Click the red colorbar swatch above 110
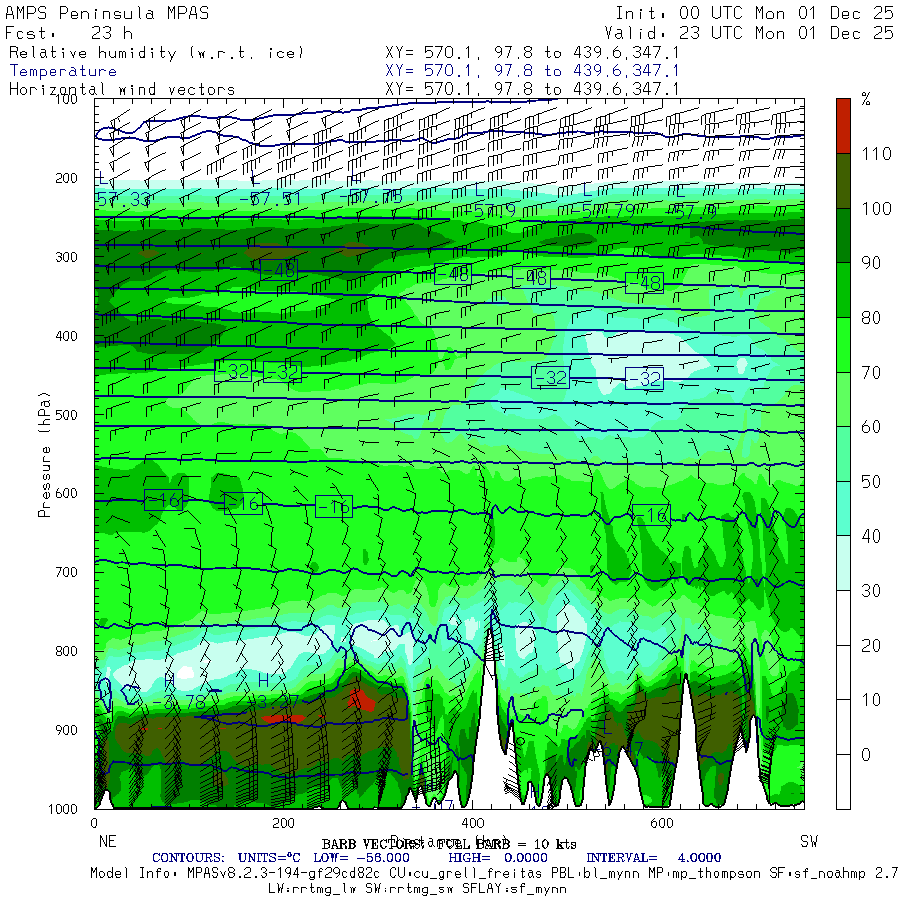Screen dimensions: 900x900 click(x=843, y=126)
